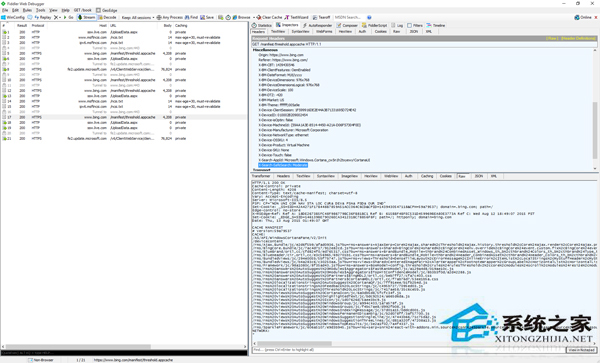Clear the browser cache
600x363 pixels.
click(x=269, y=17)
